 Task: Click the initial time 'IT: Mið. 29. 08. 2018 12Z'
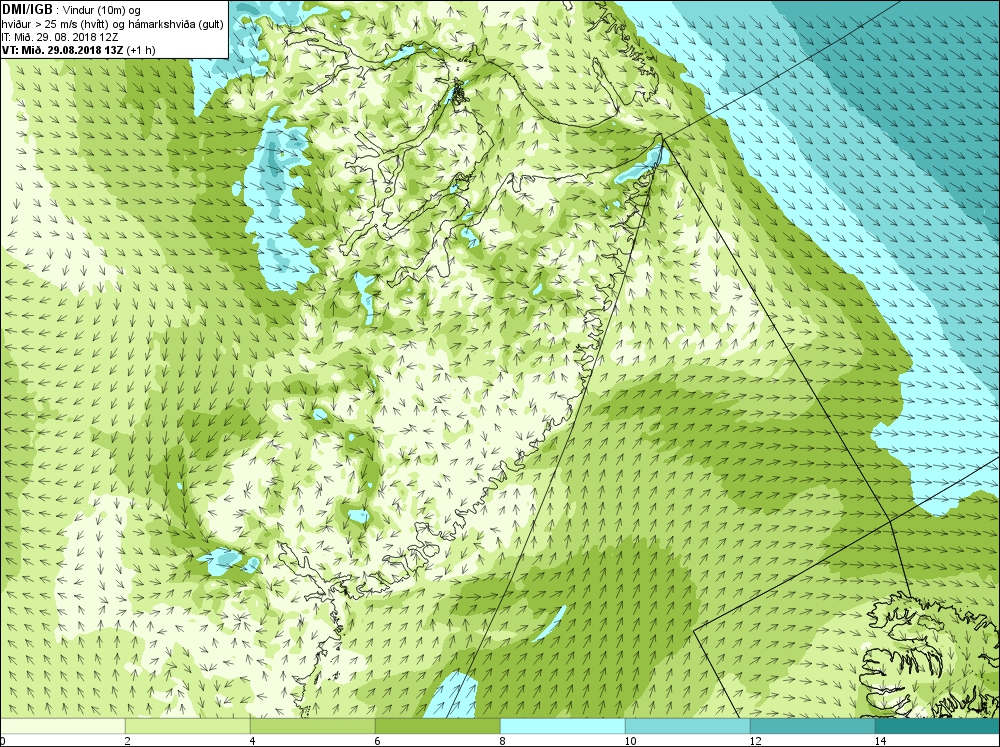coord(60,37)
